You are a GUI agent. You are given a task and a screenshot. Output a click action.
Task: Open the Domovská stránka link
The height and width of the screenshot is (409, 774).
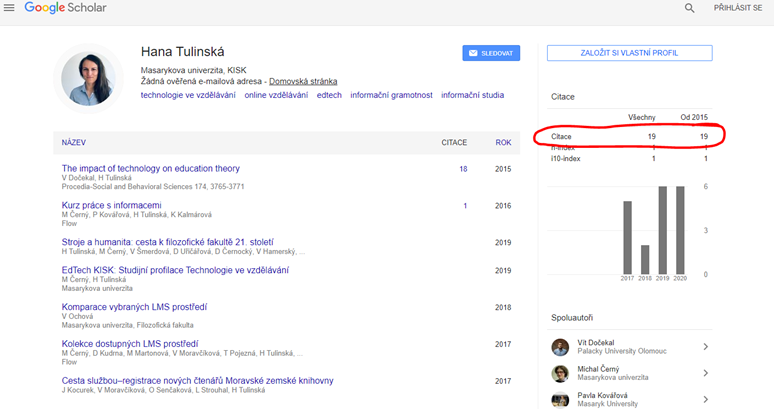pos(303,81)
